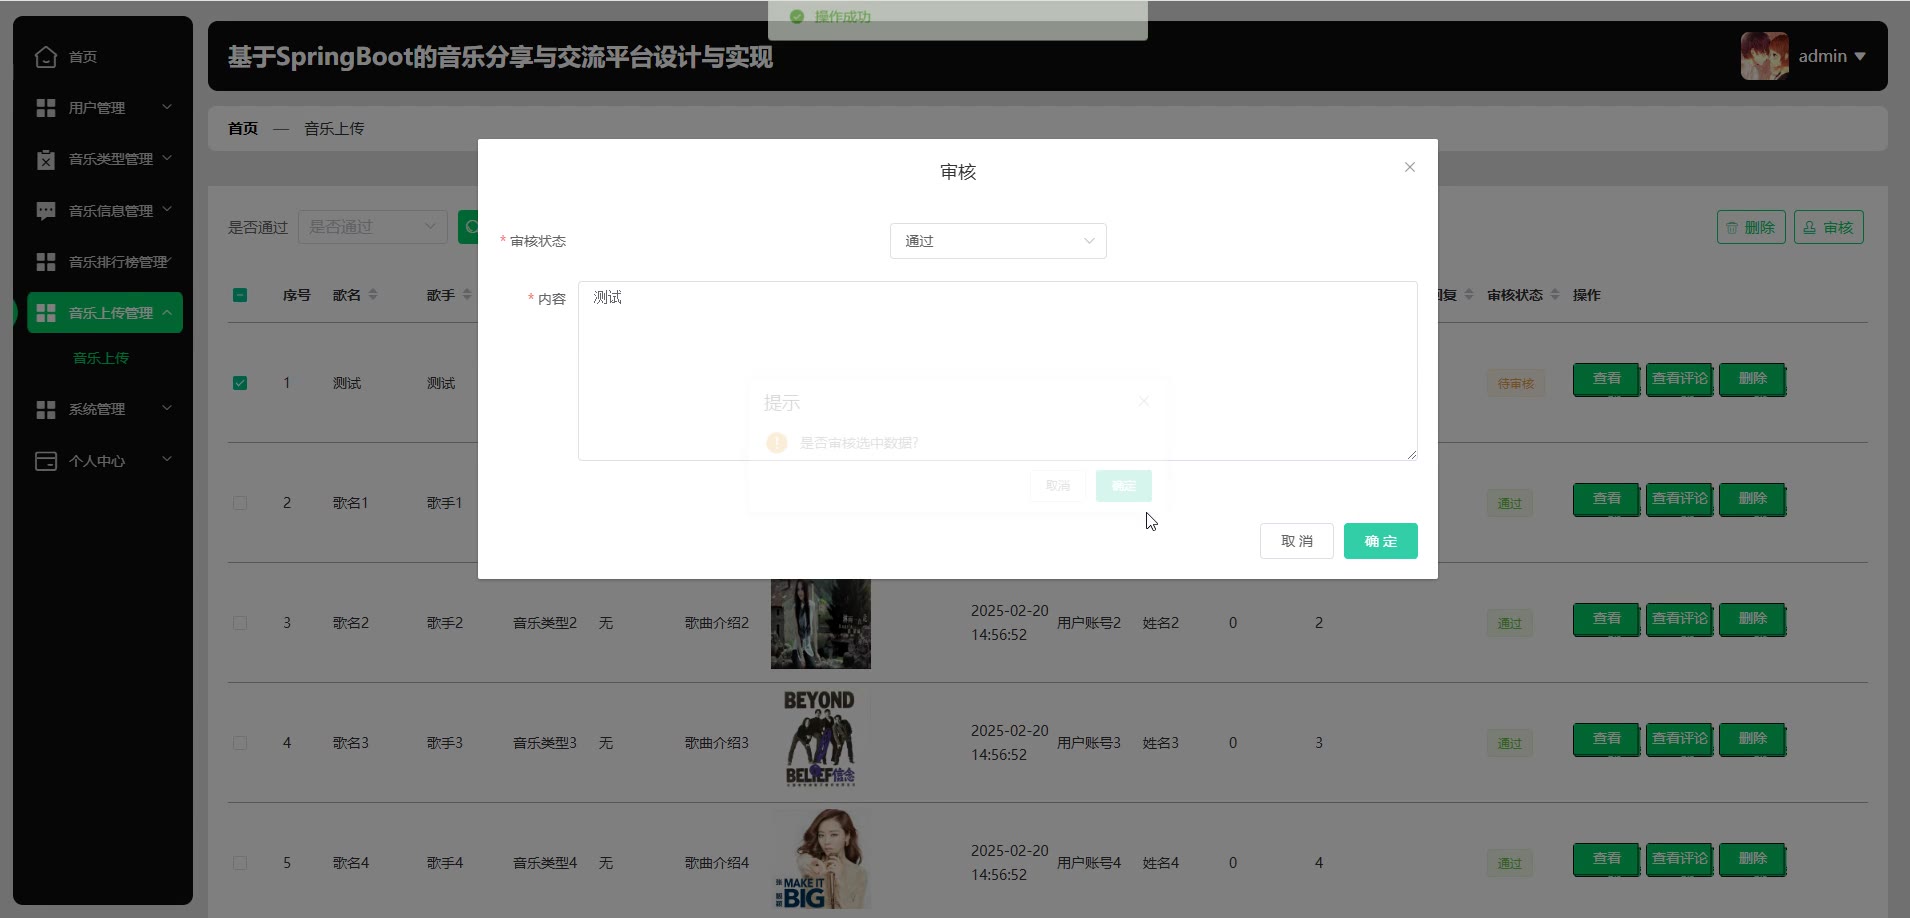Click the 用户账号4 cell
Image resolution: width=1910 pixels, height=918 pixels.
tap(1089, 863)
